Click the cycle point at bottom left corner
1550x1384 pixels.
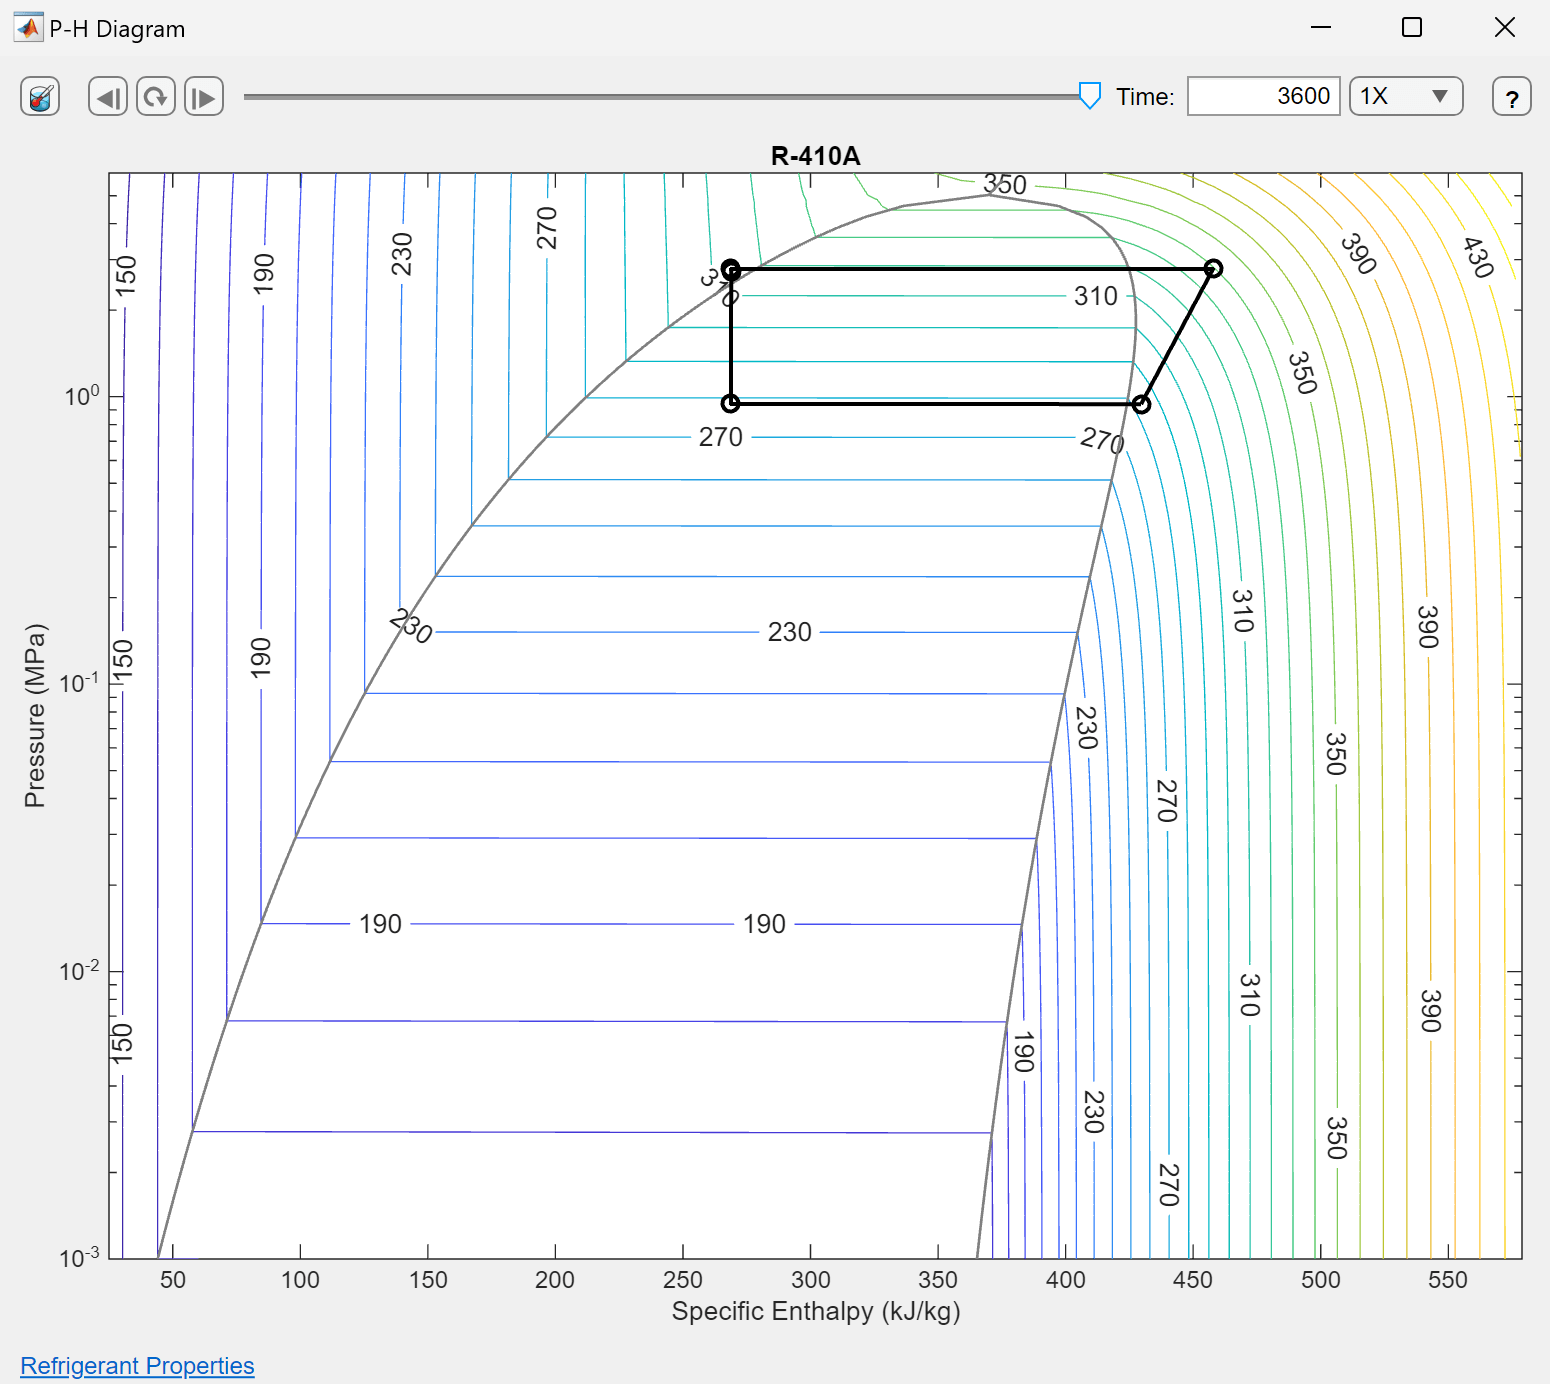point(731,403)
